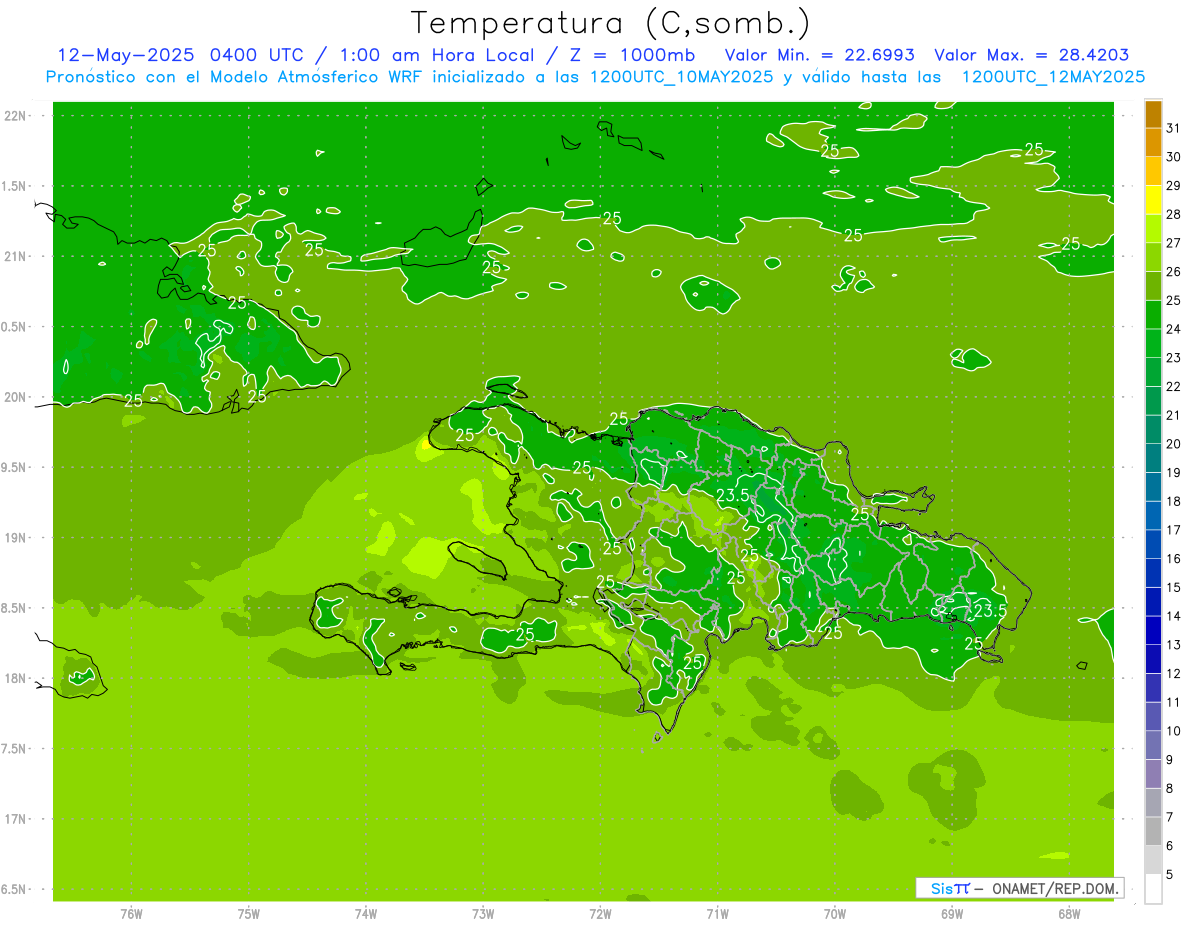The image size is (1200, 927).
Task: Click the '19N' latitude axis label
Action: point(16,538)
